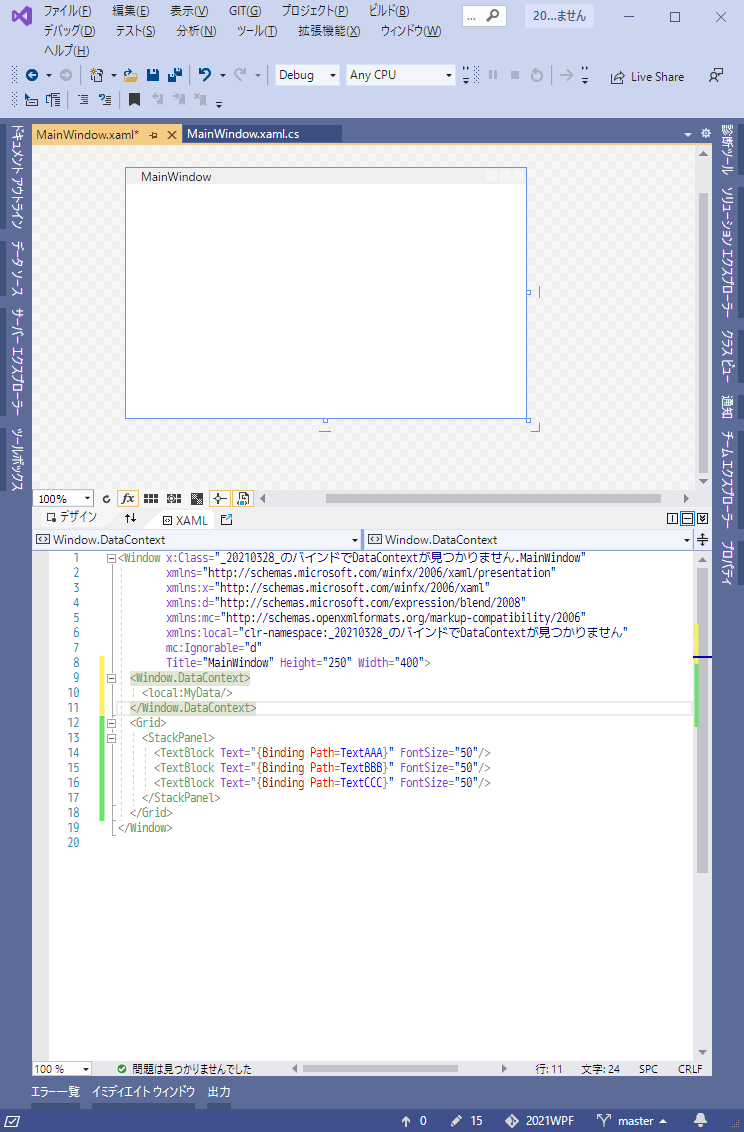
Task: Open the Any CPU platform dropdown
Action: [400, 75]
